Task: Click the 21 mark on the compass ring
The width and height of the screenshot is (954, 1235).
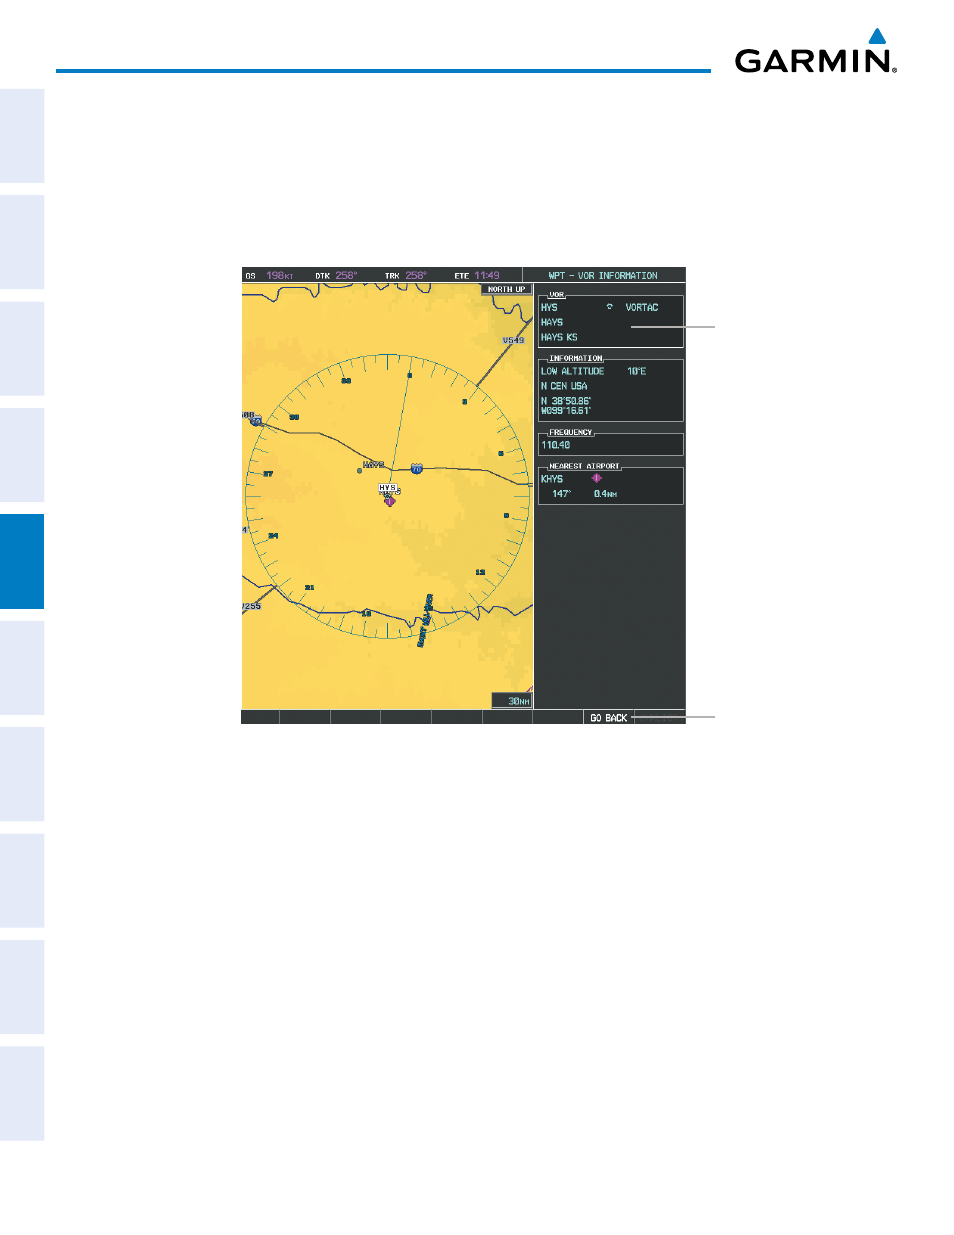Action: pos(310,588)
